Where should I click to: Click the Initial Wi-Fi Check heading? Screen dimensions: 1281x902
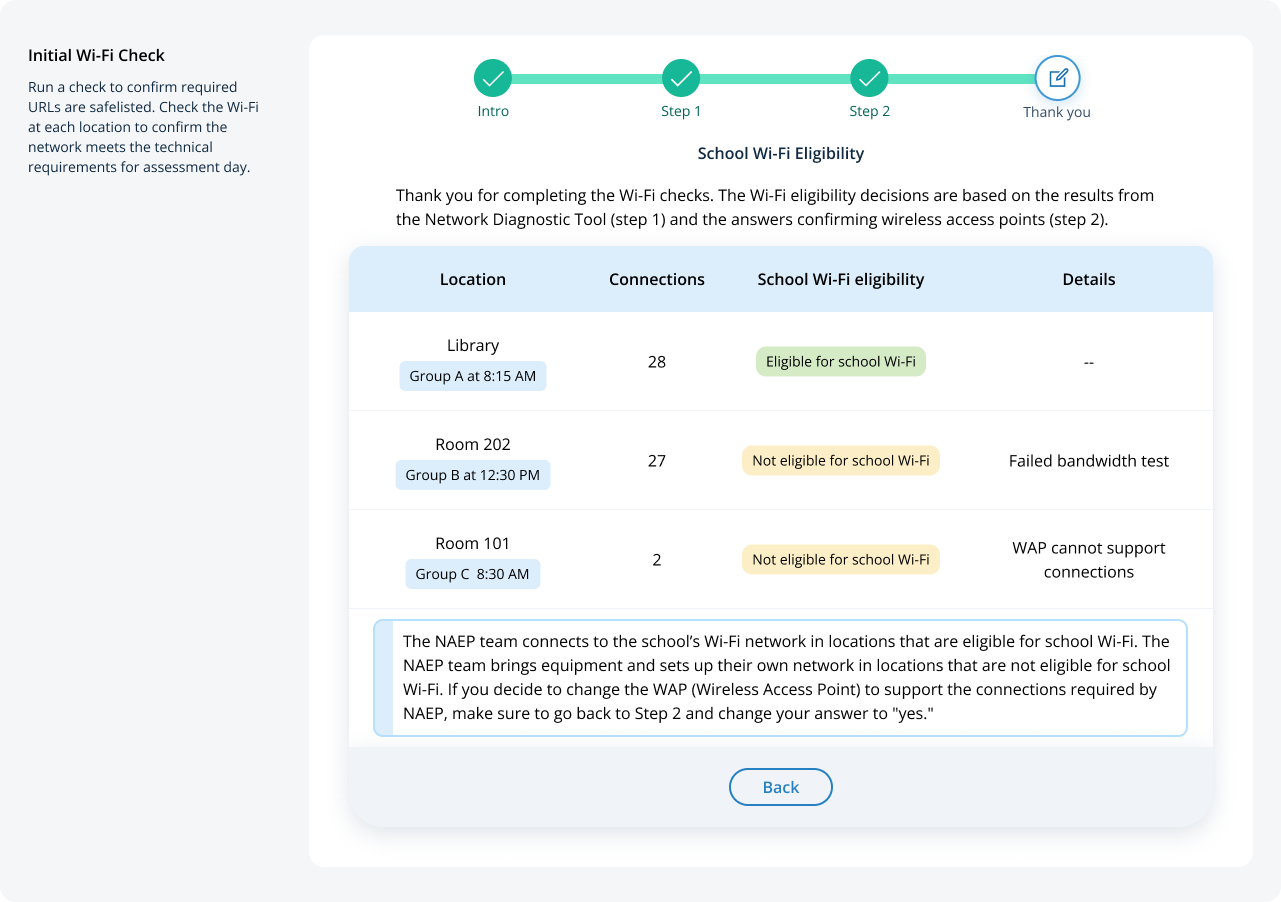(96, 56)
